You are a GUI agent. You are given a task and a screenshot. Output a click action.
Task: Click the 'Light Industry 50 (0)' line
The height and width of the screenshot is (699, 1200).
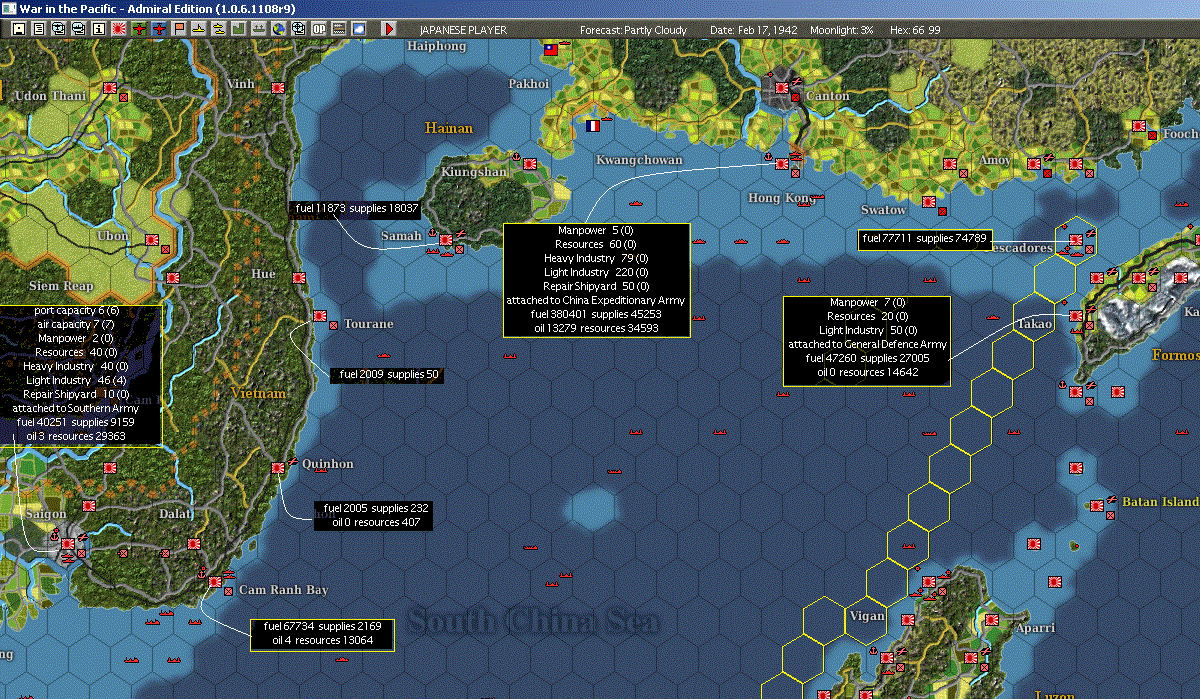tap(867, 331)
